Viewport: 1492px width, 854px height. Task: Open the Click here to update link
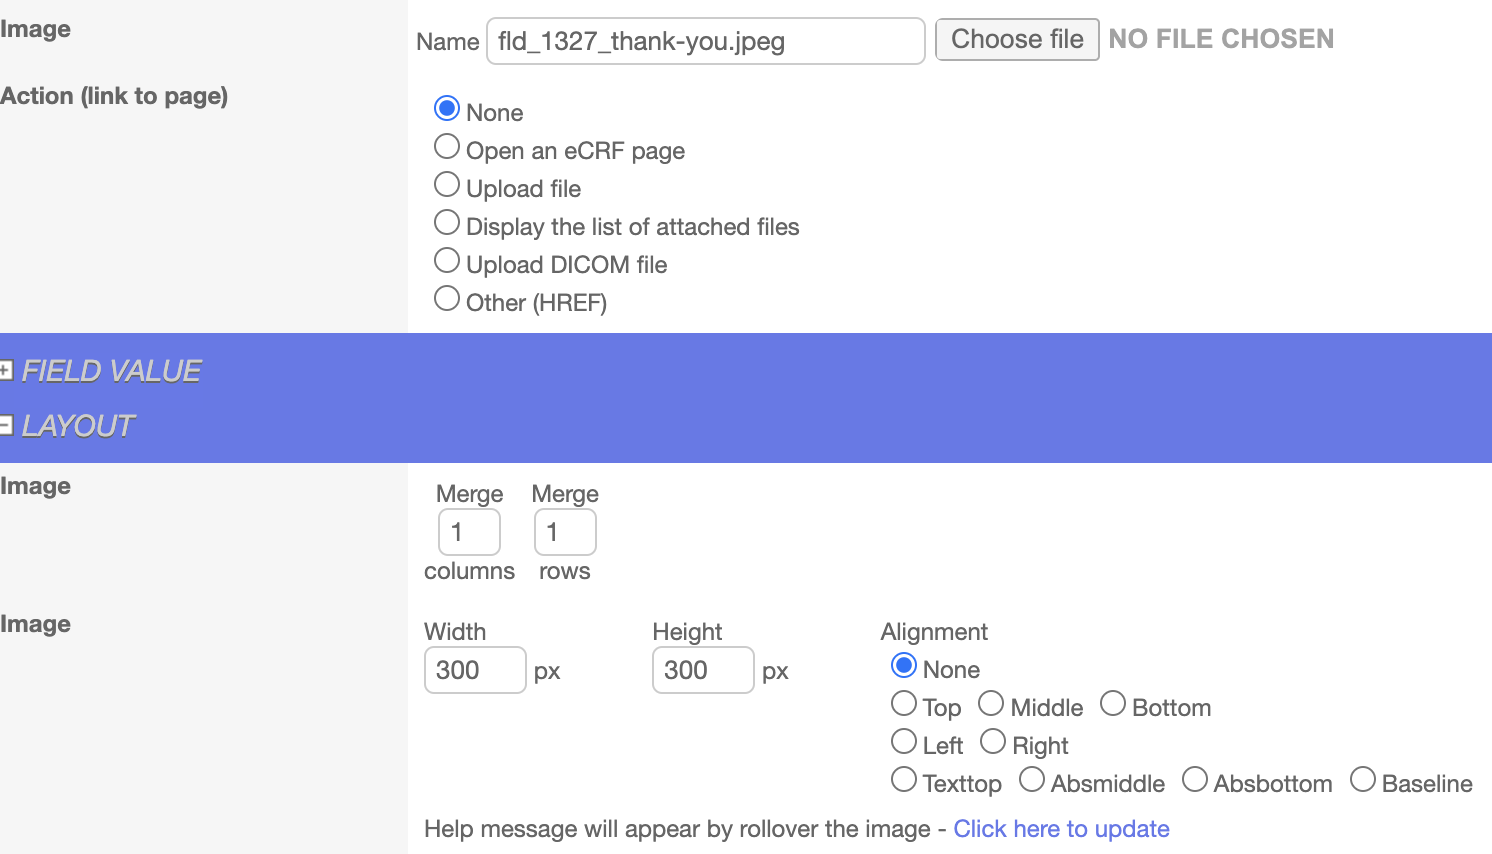click(1061, 829)
